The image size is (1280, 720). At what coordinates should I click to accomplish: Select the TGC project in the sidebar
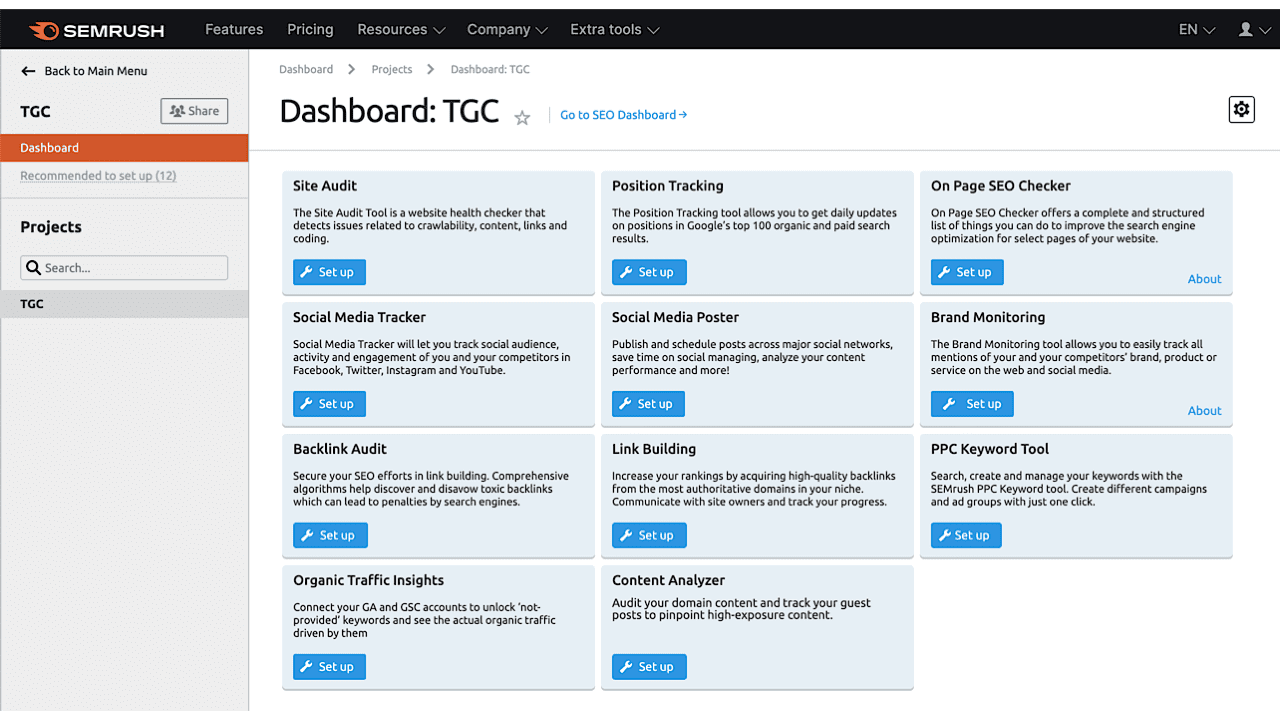coord(31,303)
